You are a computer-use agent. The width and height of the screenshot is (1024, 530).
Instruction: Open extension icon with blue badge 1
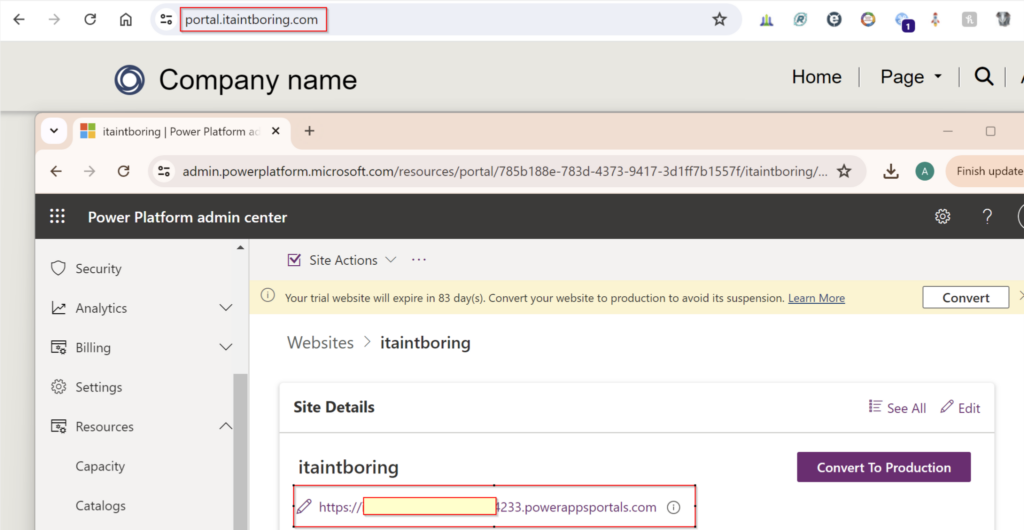click(903, 21)
